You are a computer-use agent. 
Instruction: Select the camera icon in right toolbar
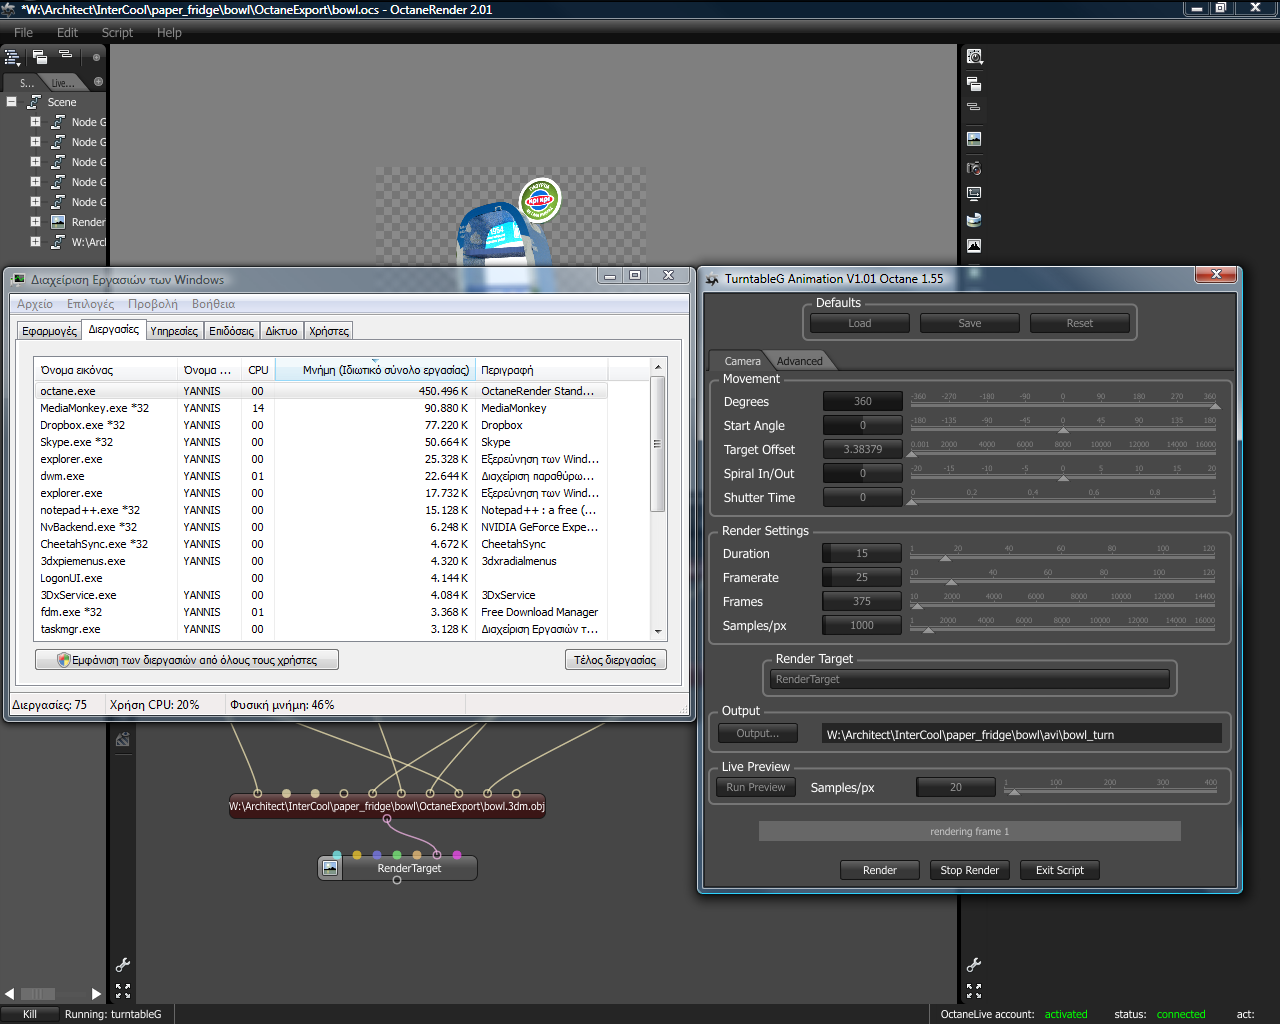pyautogui.click(x=974, y=167)
